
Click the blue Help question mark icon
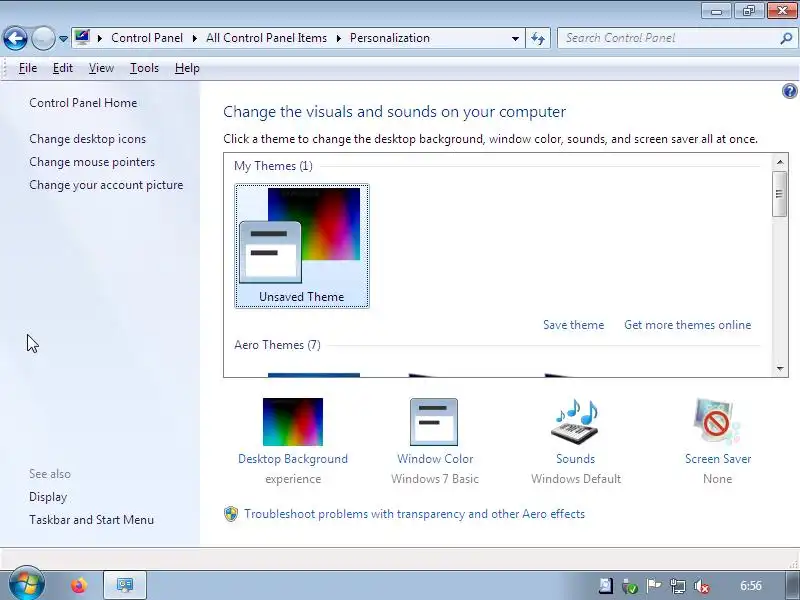(789, 91)
